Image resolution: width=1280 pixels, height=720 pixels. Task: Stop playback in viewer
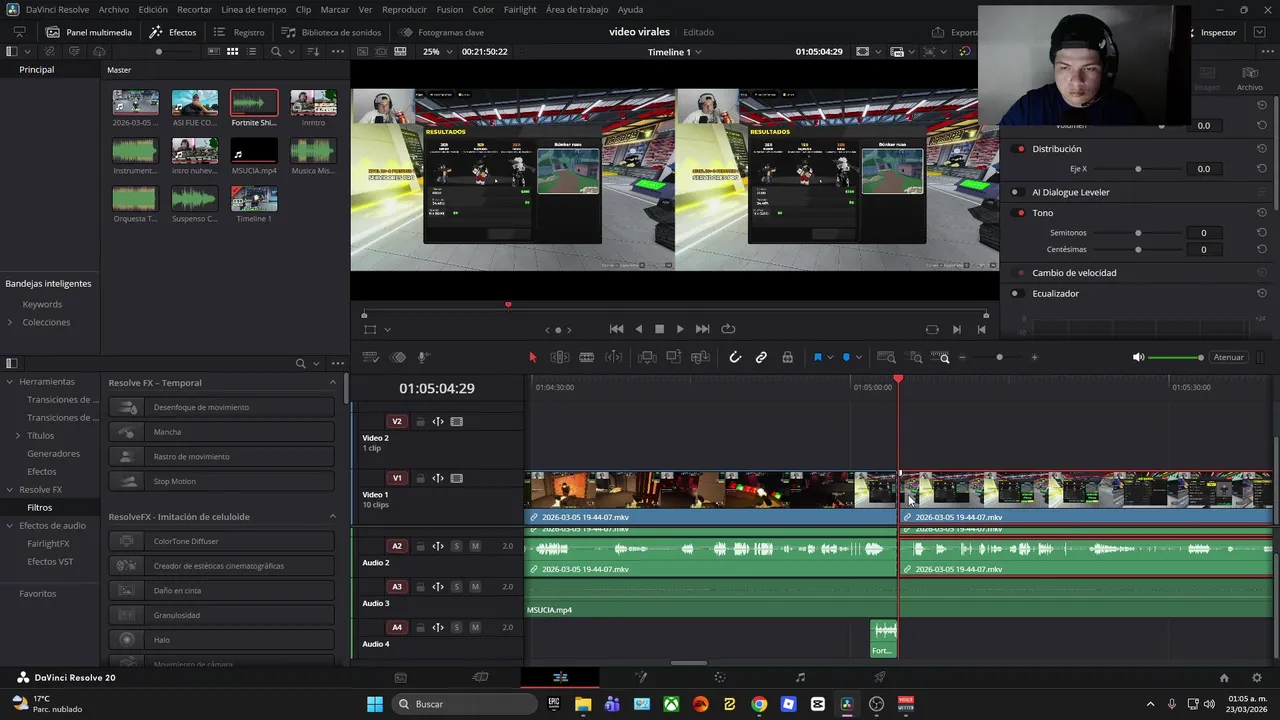click(659, 329)
